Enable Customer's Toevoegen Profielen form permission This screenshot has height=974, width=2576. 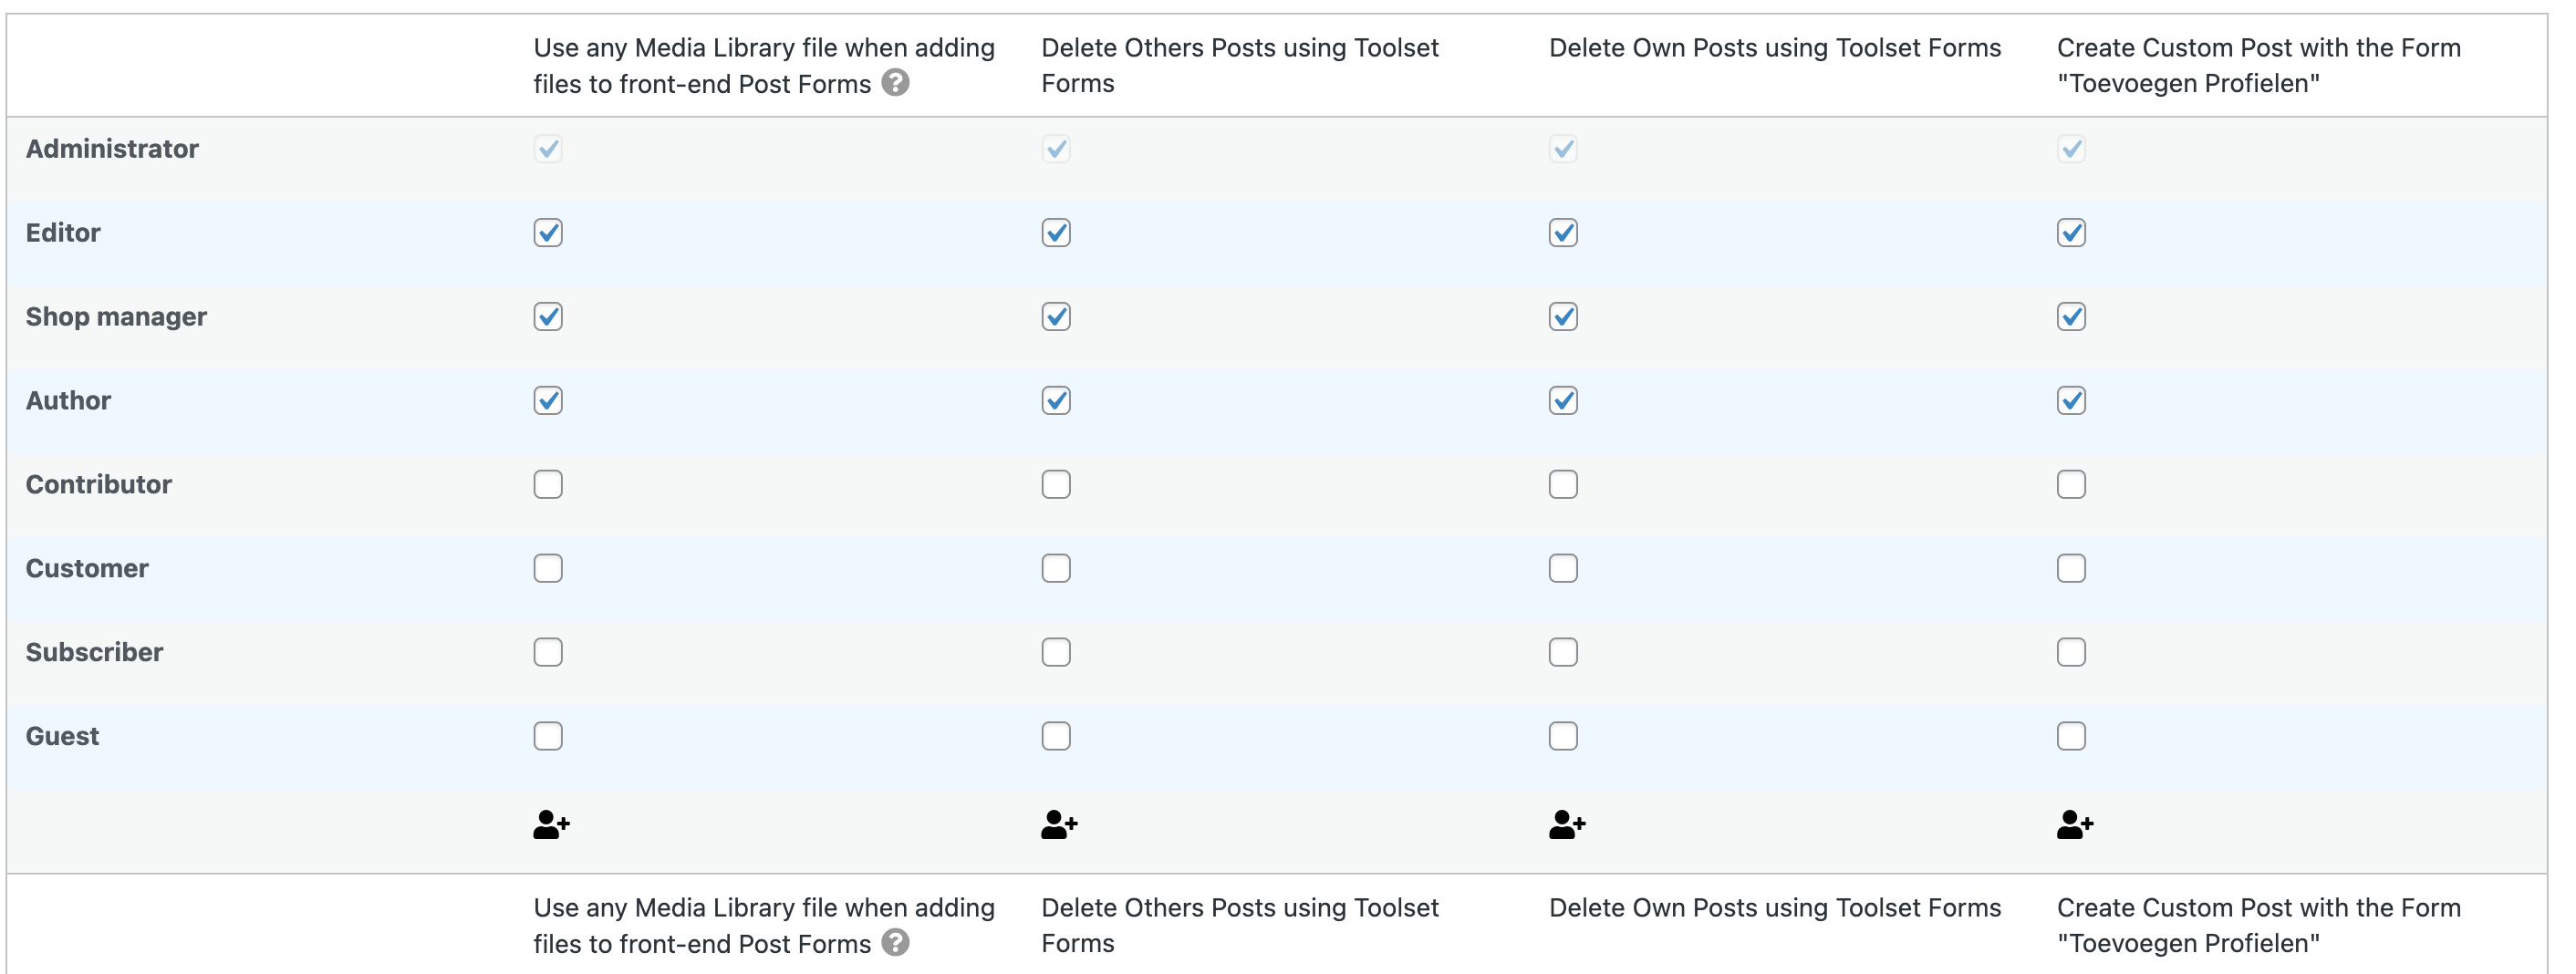point(2071,569)
